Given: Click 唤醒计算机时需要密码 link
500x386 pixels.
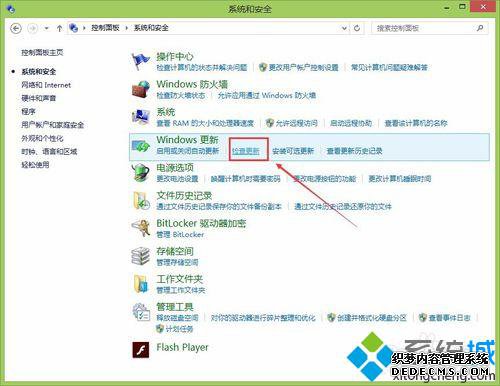Looking at the screenshot, I should click(x=246, y=179).
